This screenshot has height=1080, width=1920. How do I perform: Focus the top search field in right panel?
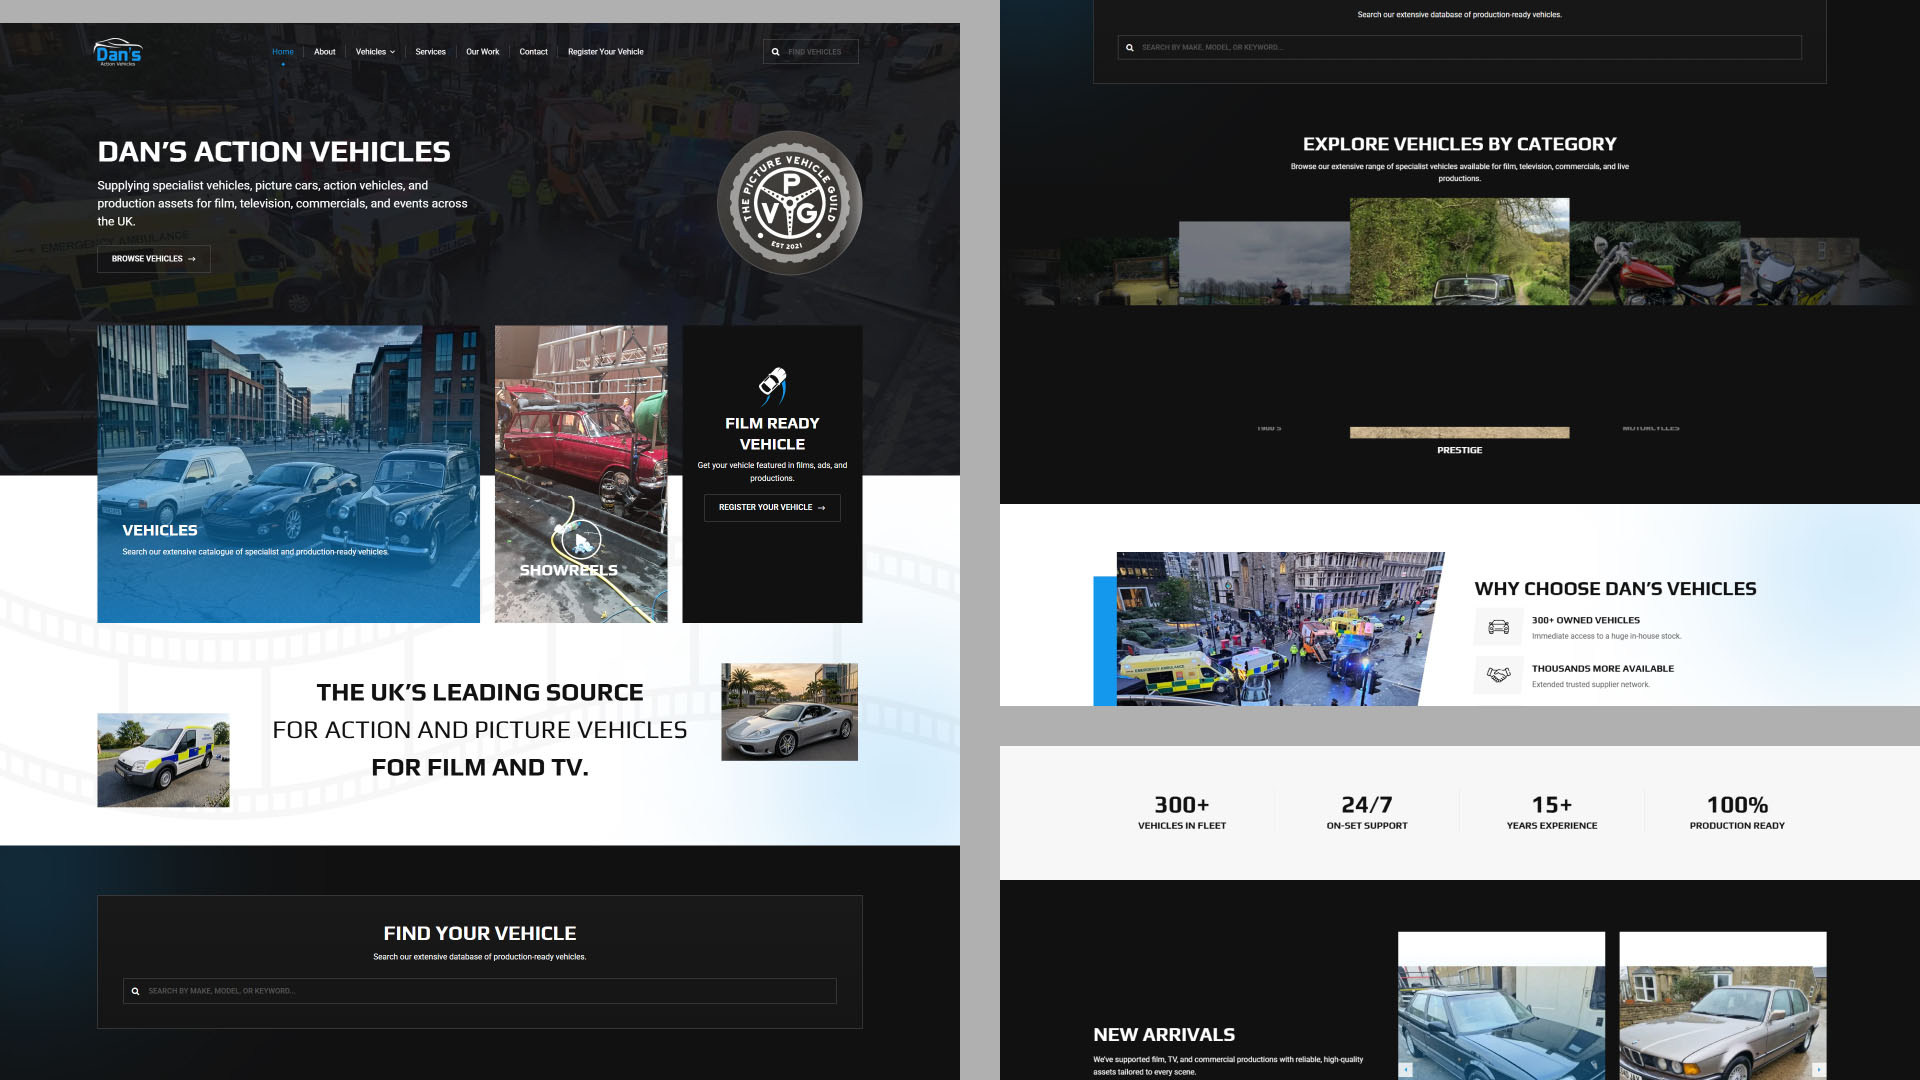coord(1460,47)
